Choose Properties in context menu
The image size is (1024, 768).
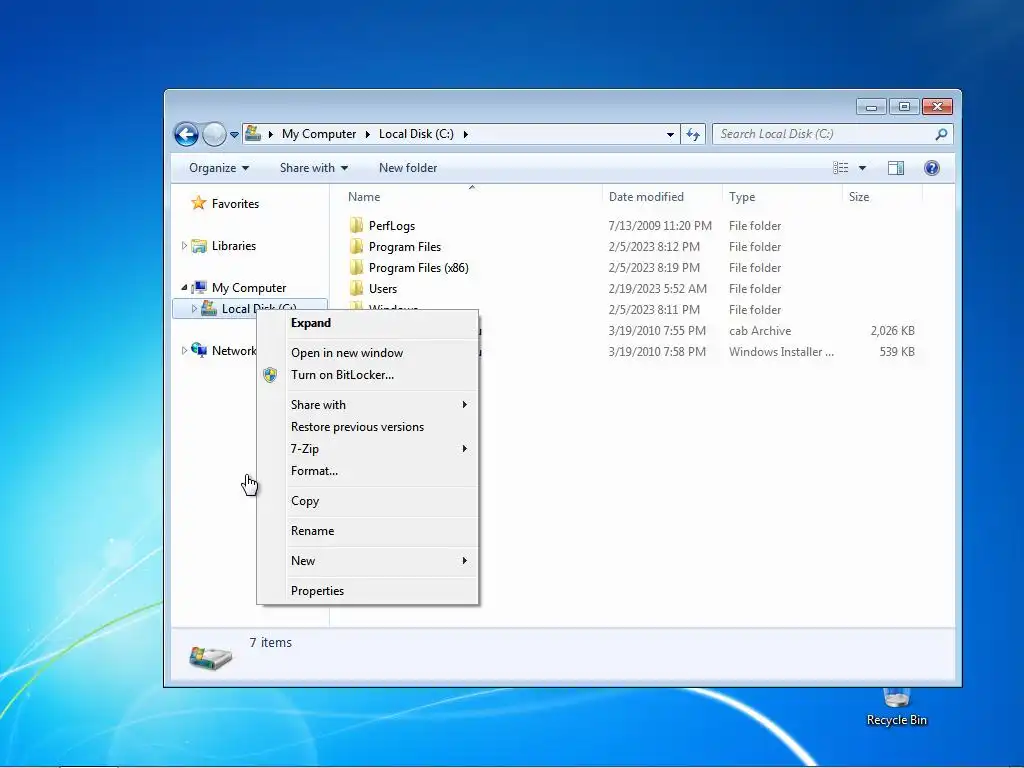point(368,591)
